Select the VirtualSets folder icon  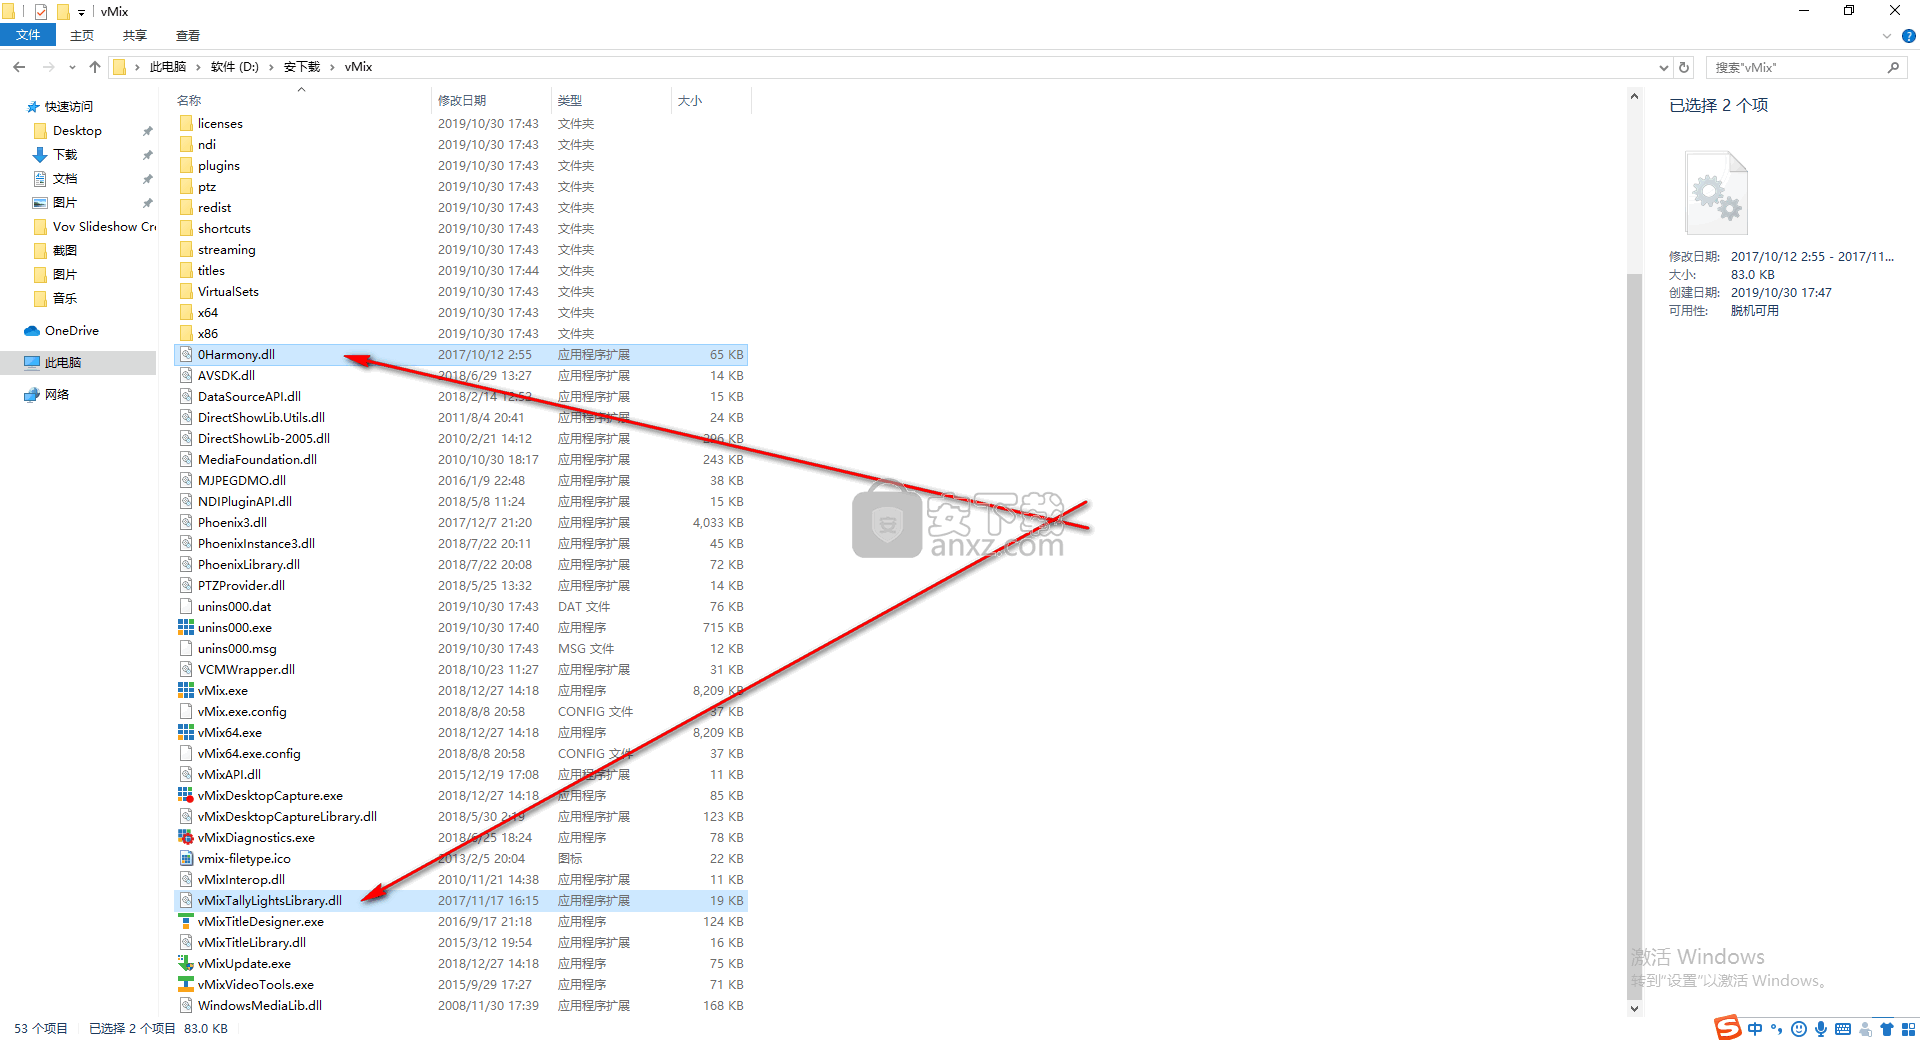(x=186, y=292)
